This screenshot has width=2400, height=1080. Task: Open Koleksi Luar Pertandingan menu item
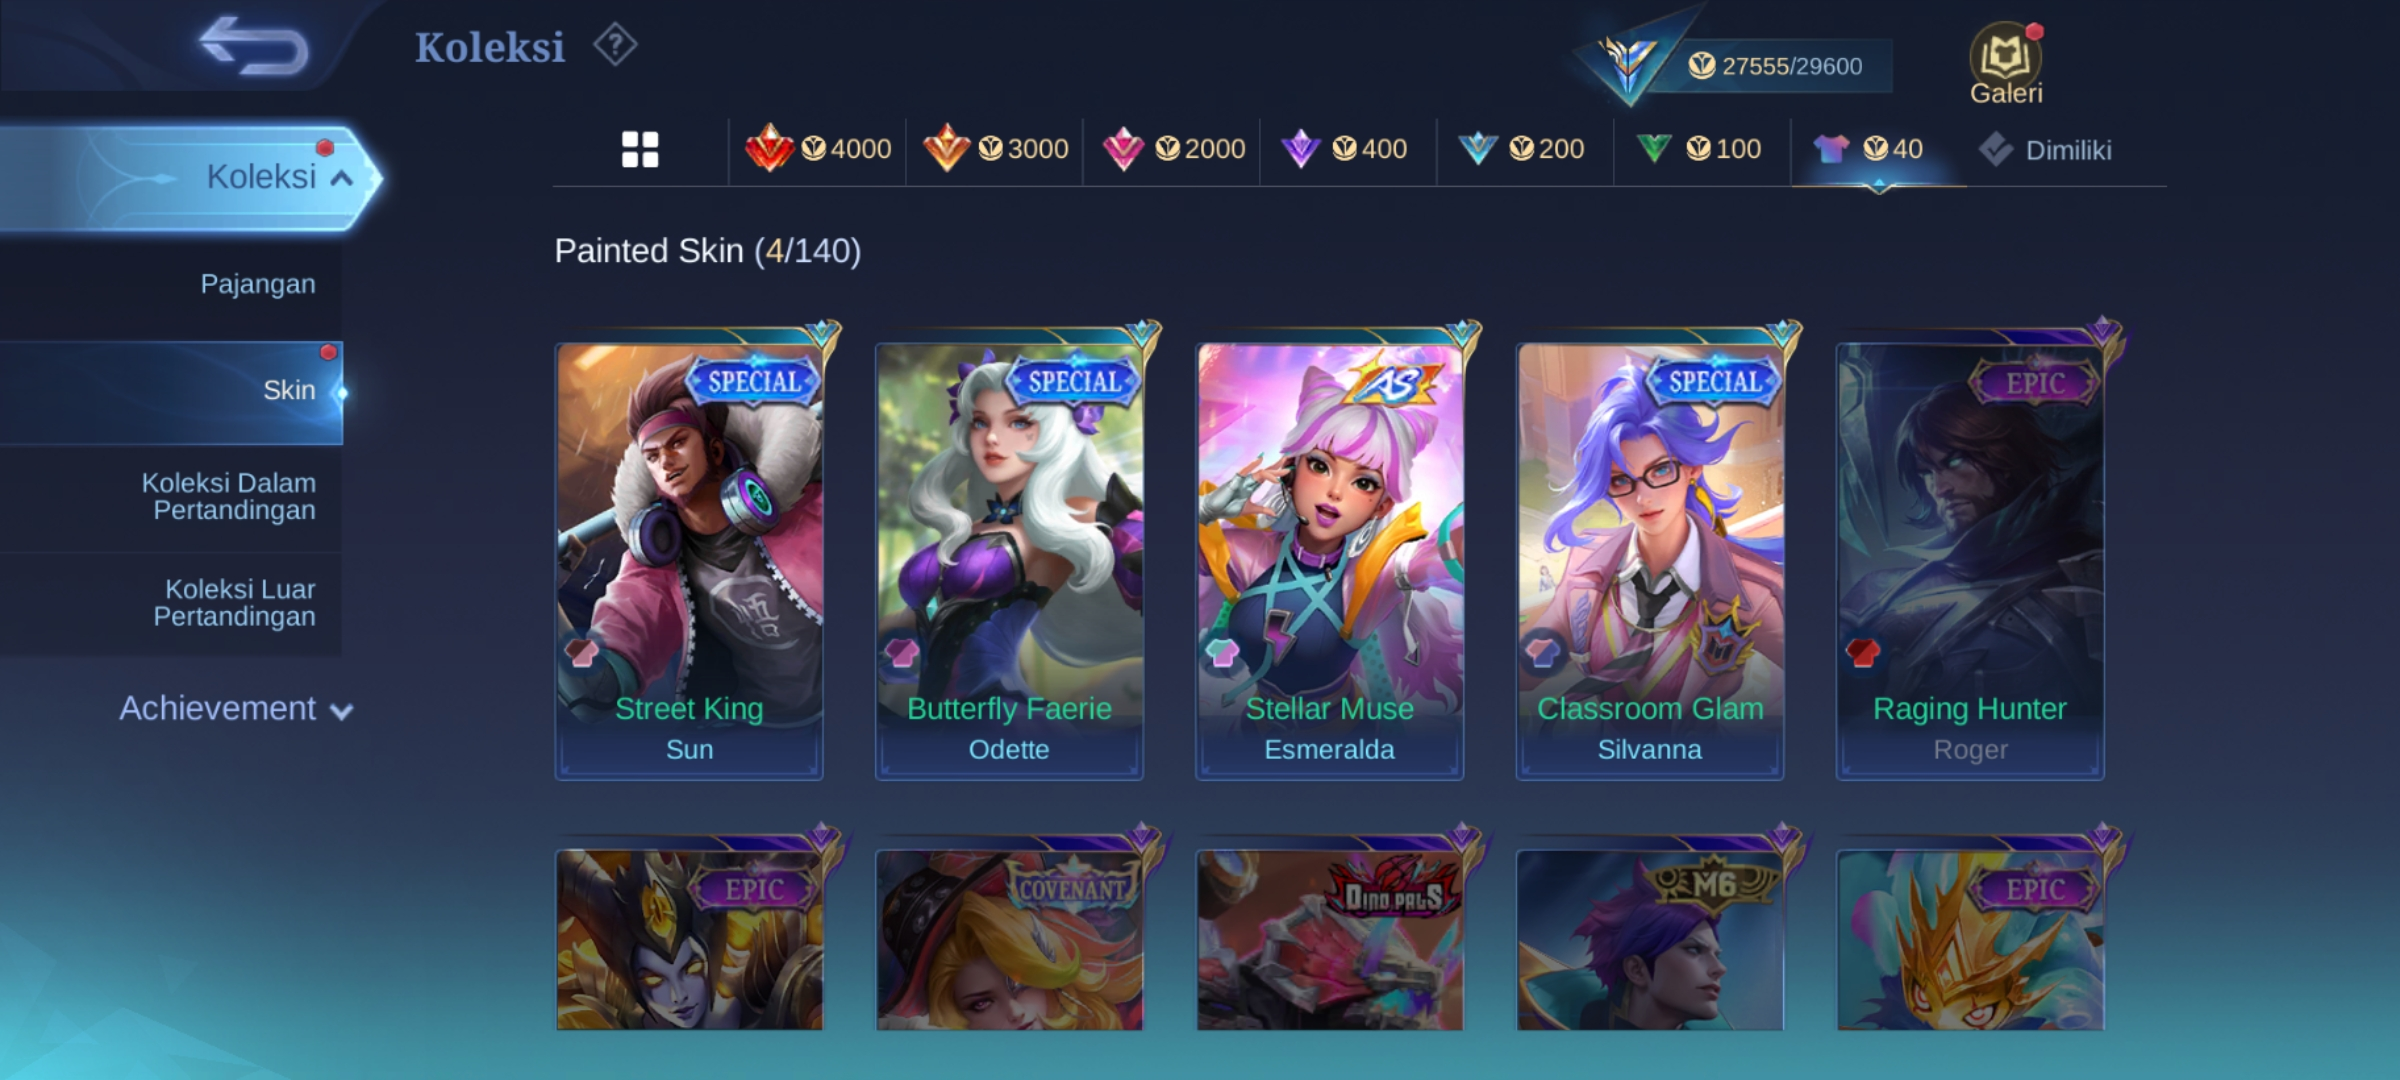[235, 603]
